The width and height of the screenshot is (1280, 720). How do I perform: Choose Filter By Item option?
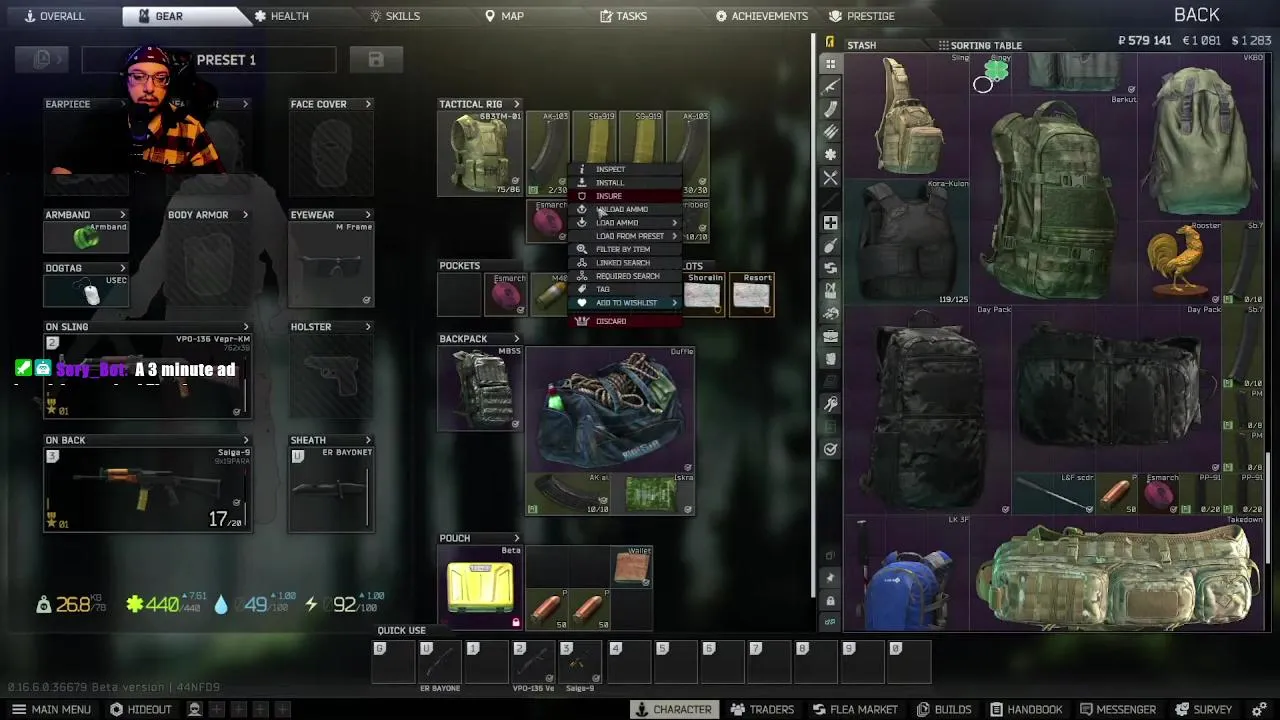623,249
